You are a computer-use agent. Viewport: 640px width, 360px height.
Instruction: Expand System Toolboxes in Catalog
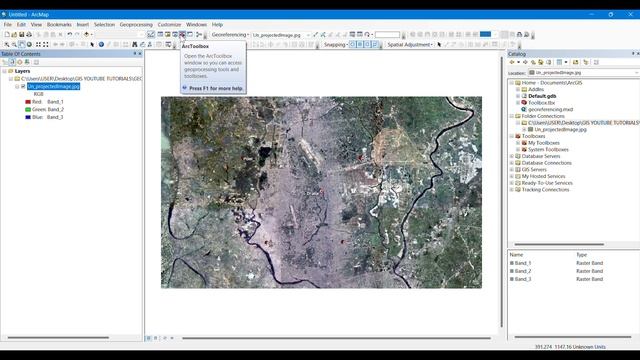[518, 149]
